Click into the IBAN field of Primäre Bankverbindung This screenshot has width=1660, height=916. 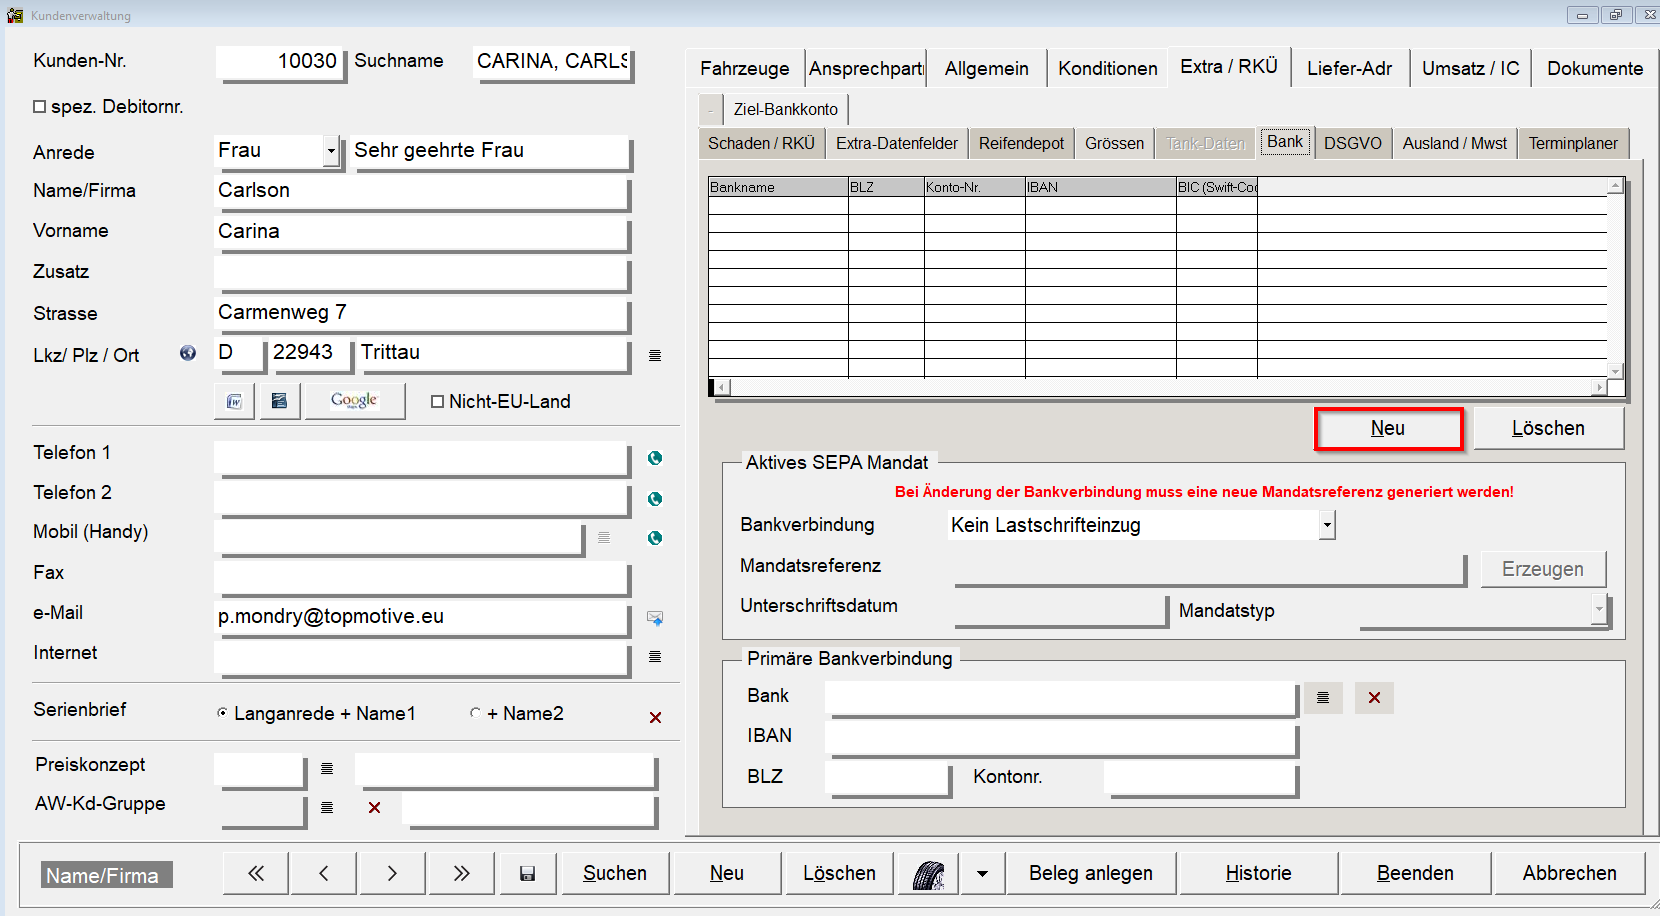click(1061, 738)
